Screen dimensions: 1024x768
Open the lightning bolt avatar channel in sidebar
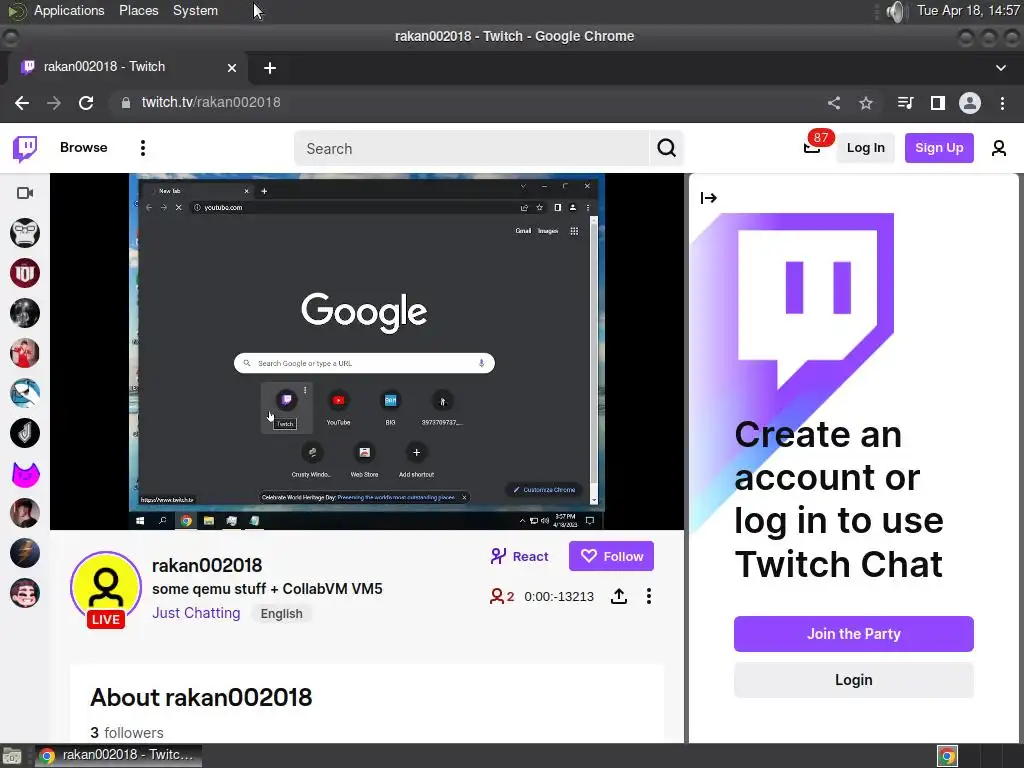pyautogui.click(x=25, y=553)
